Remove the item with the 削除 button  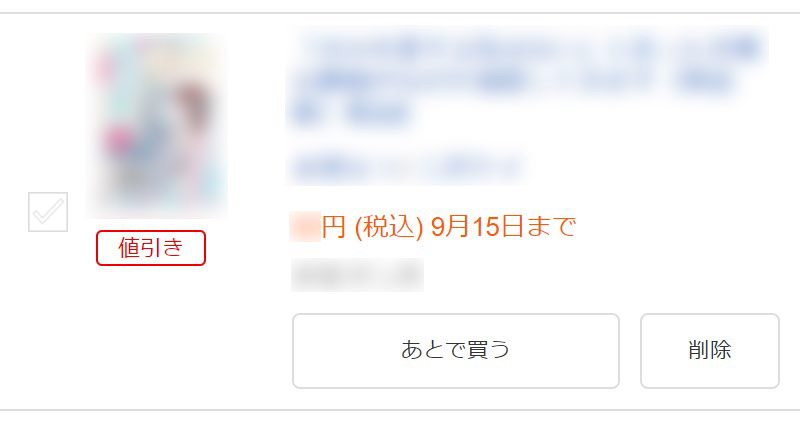click(x=710, y=351)
